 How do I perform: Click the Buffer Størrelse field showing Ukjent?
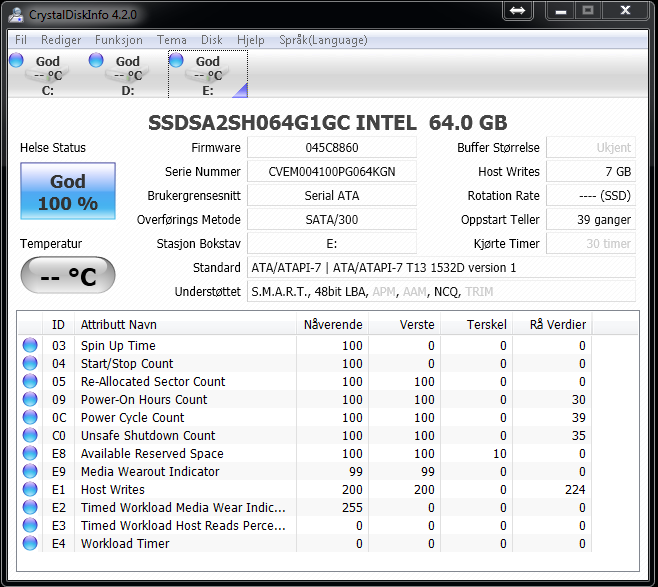(591, 148)
